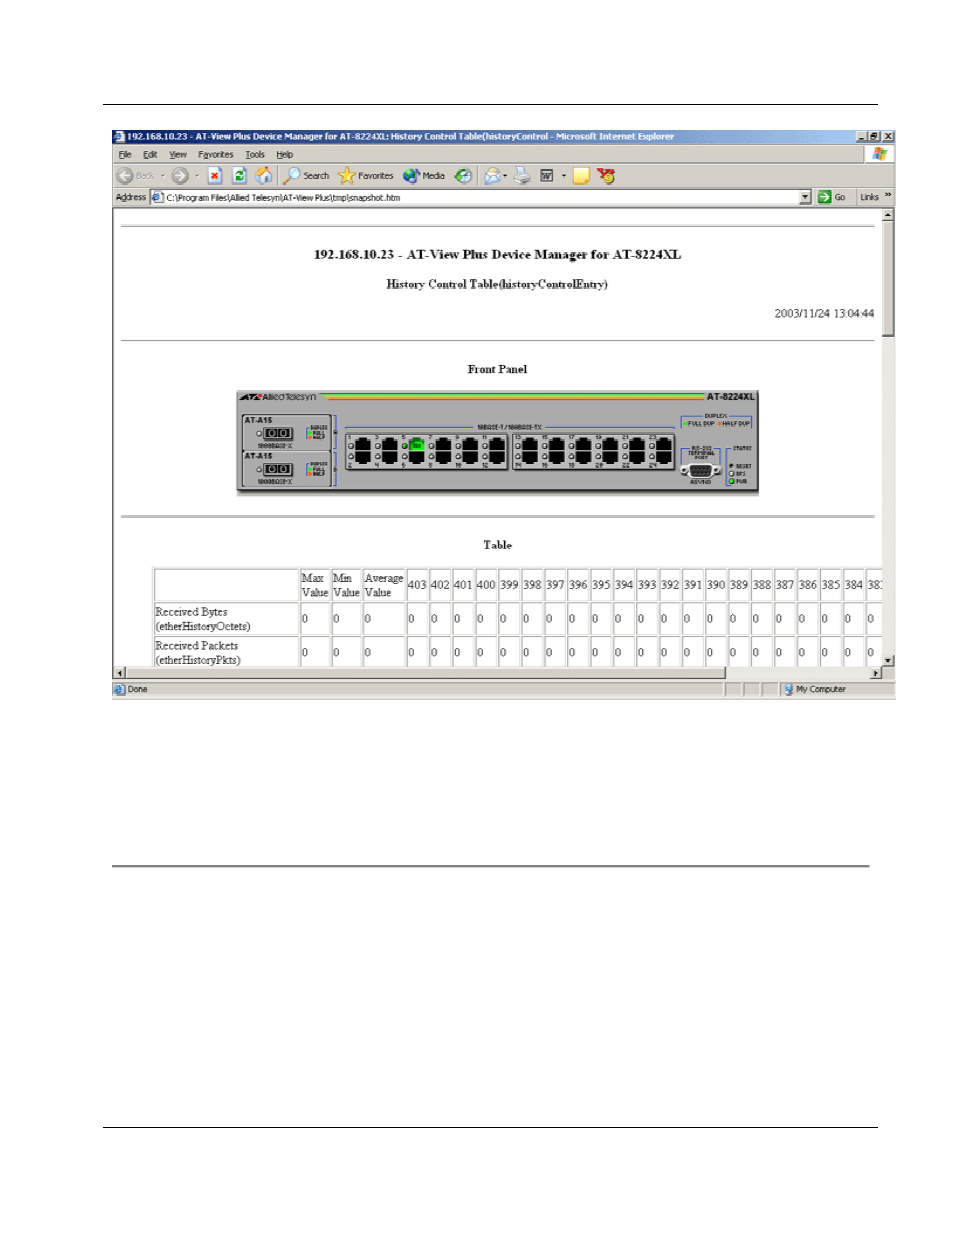Open the Forward button dropdown arrow
The width and height of the screenshot is (954, 1235).
pos(196,176)
